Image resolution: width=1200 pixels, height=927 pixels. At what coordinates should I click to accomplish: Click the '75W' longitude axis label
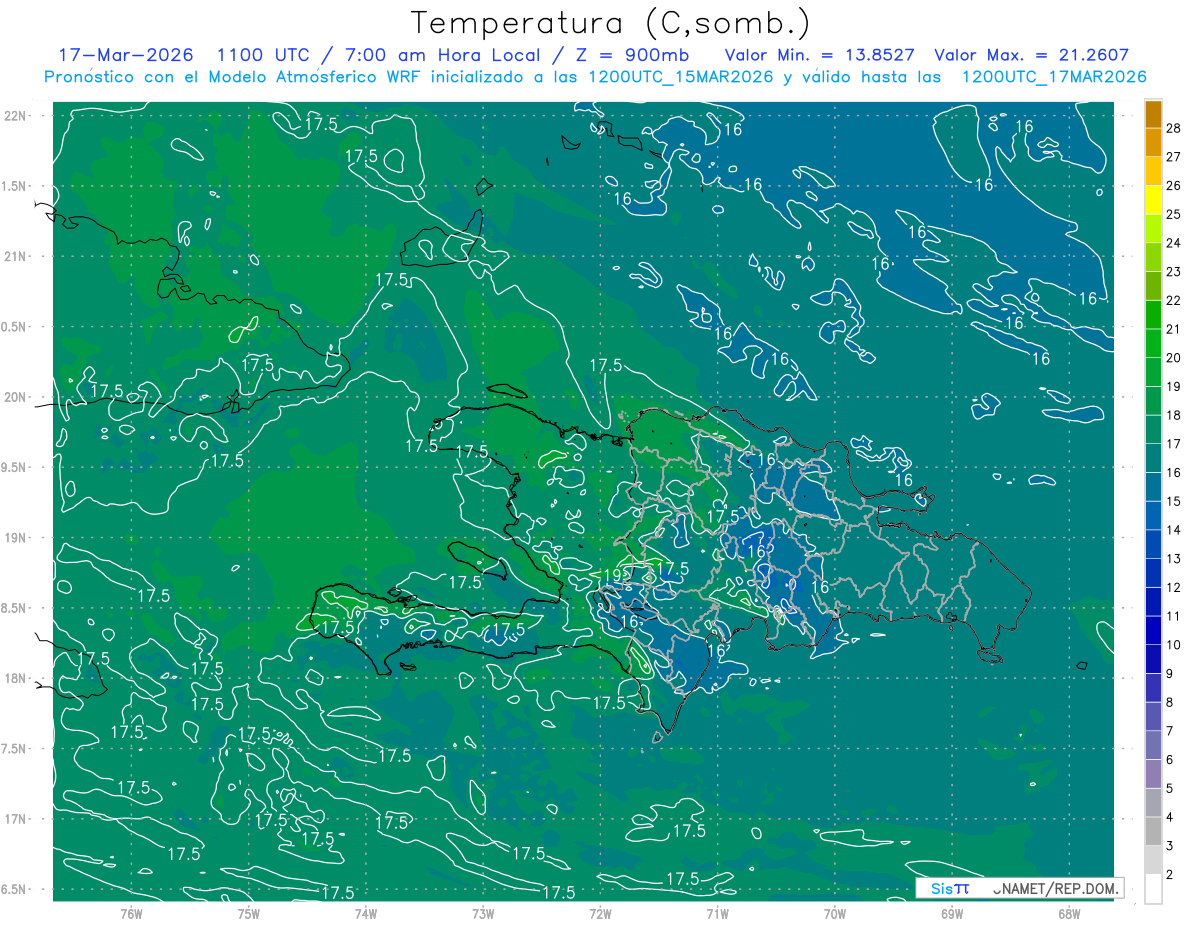248,913
